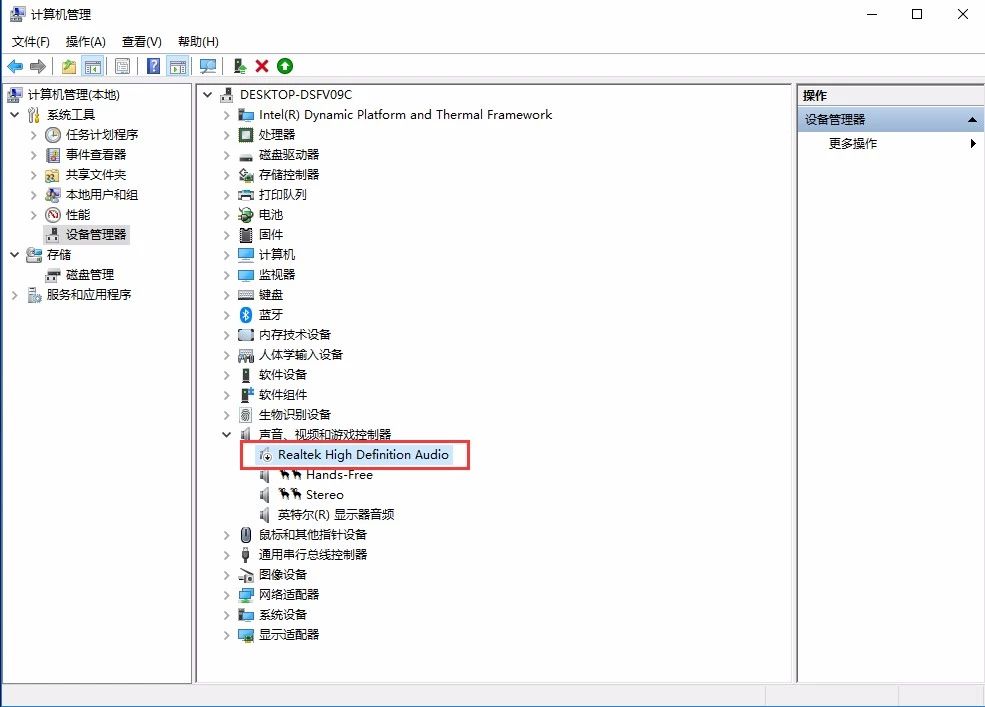Click the 处理器 processor icon
Image resolution: width=985 pixels, height=707 pixels.
pyautogui.click(x=246, y=134)
